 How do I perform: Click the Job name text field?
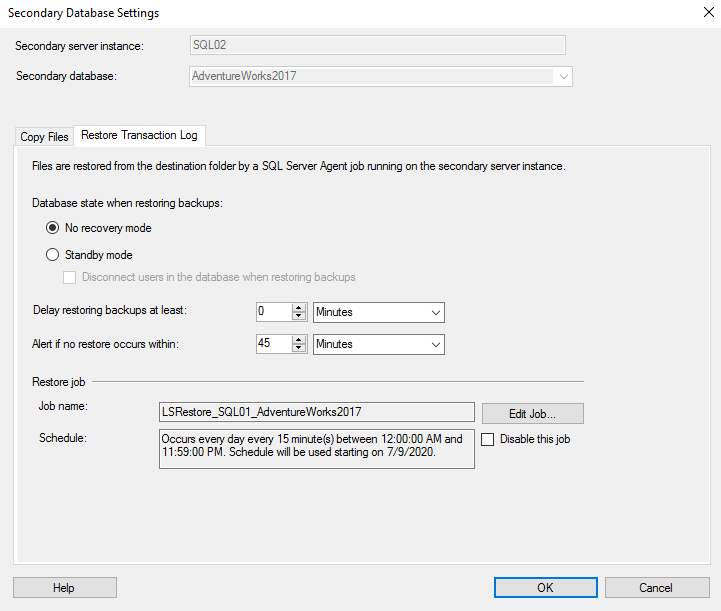[x=317, y=412]
